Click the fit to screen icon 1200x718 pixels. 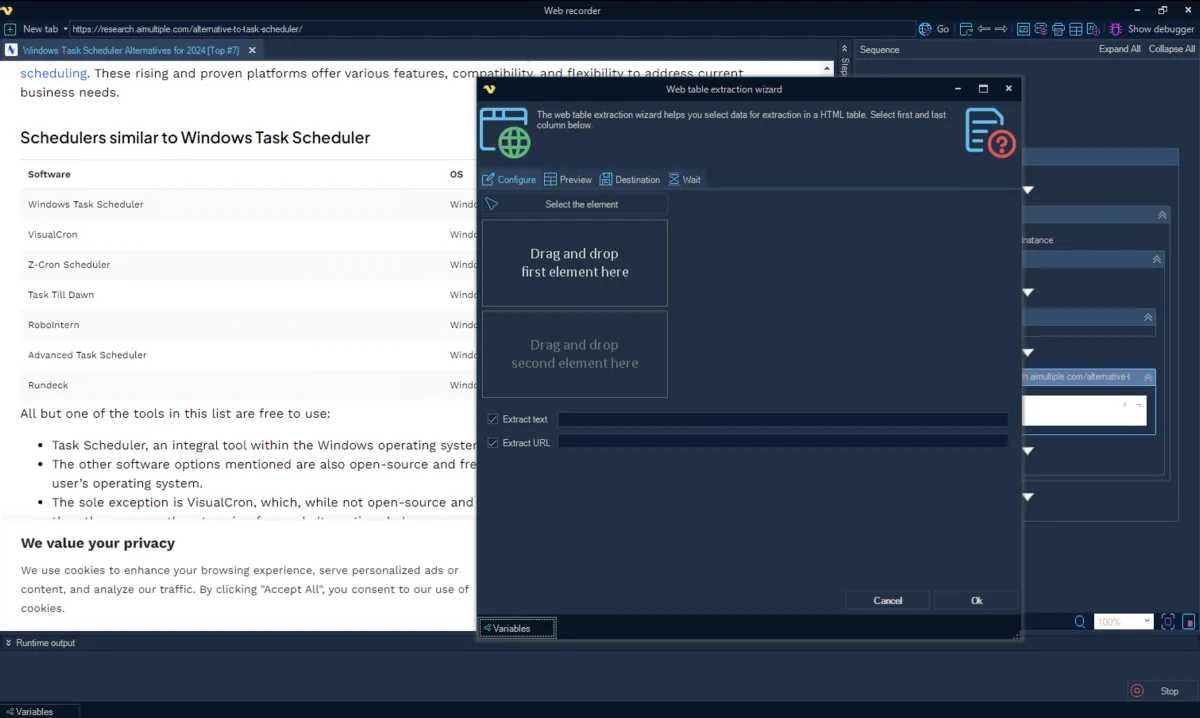click(1167, 622)
